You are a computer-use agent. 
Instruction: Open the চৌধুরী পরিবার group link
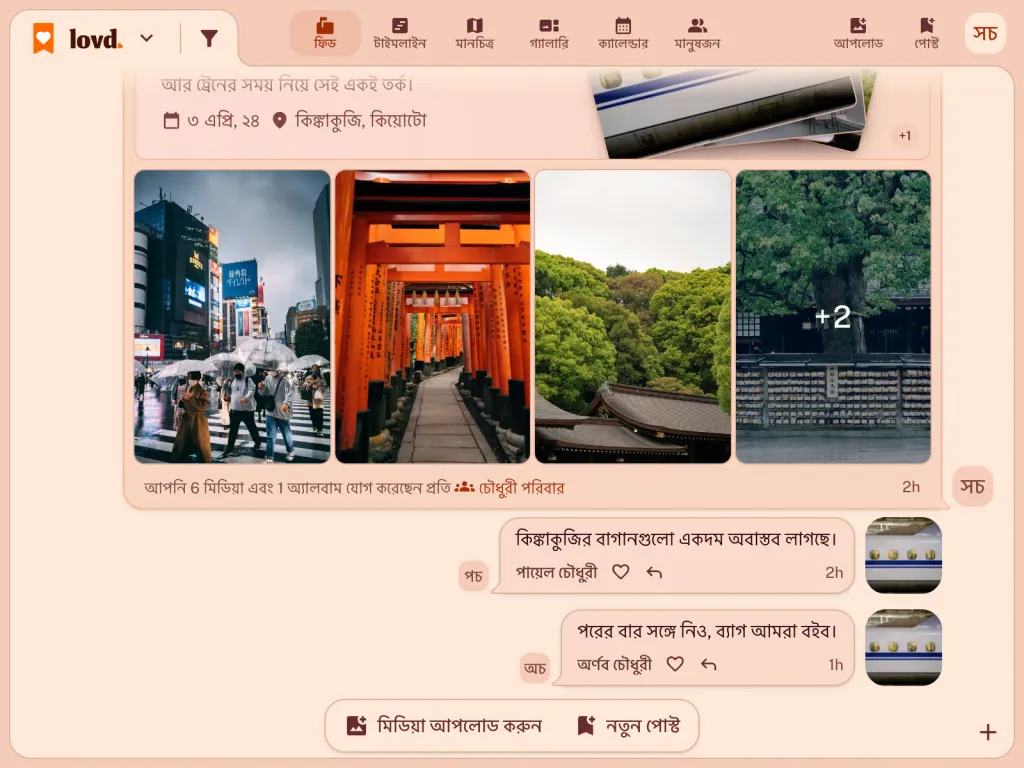pyautogui.click(x=509, y=488)
